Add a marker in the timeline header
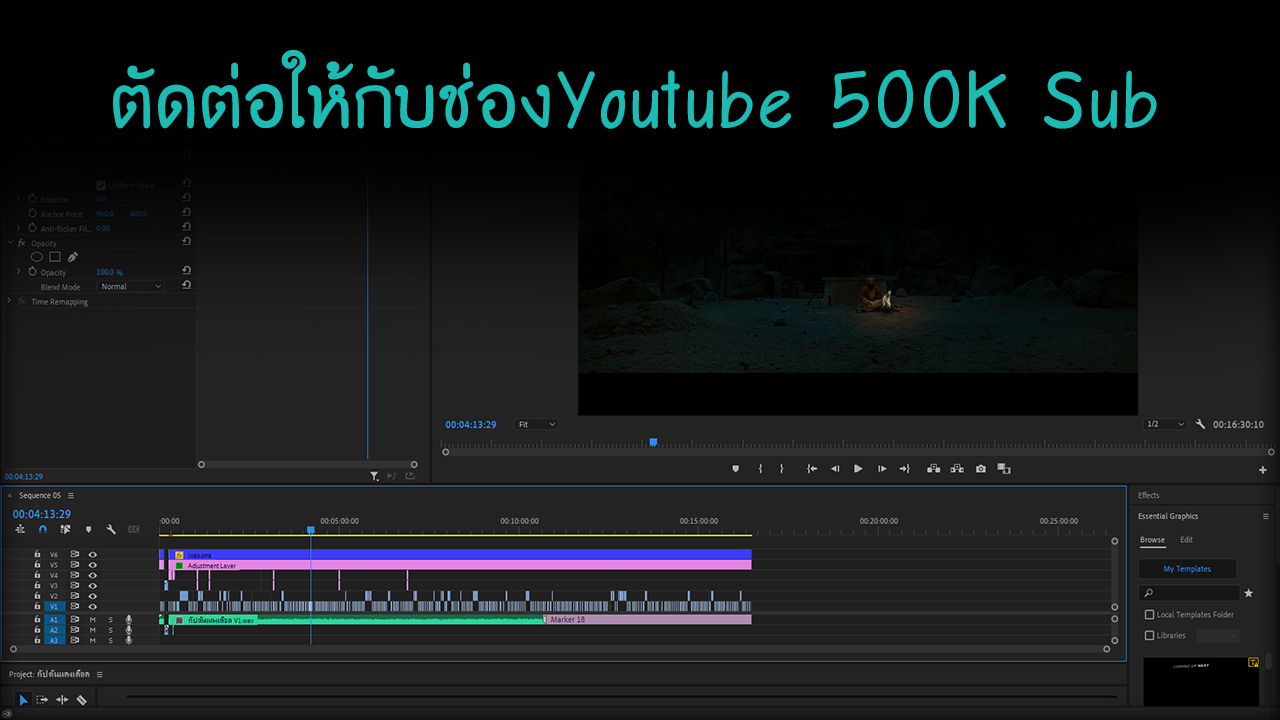 click(88, 530)
